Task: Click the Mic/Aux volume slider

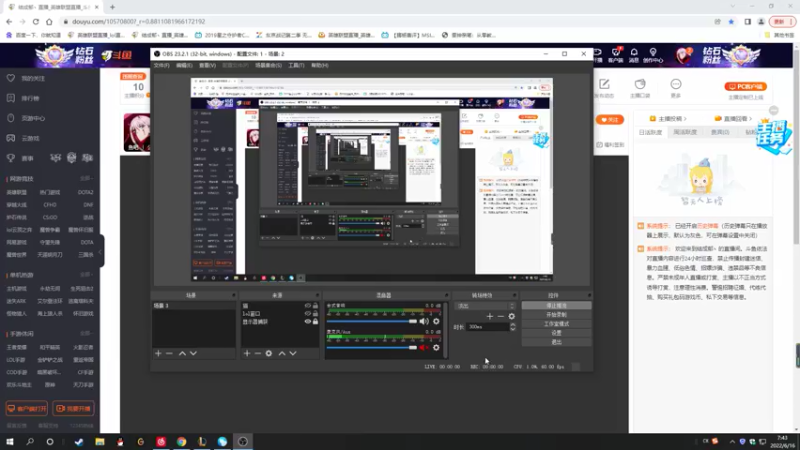Action: (x=371, y=347)
